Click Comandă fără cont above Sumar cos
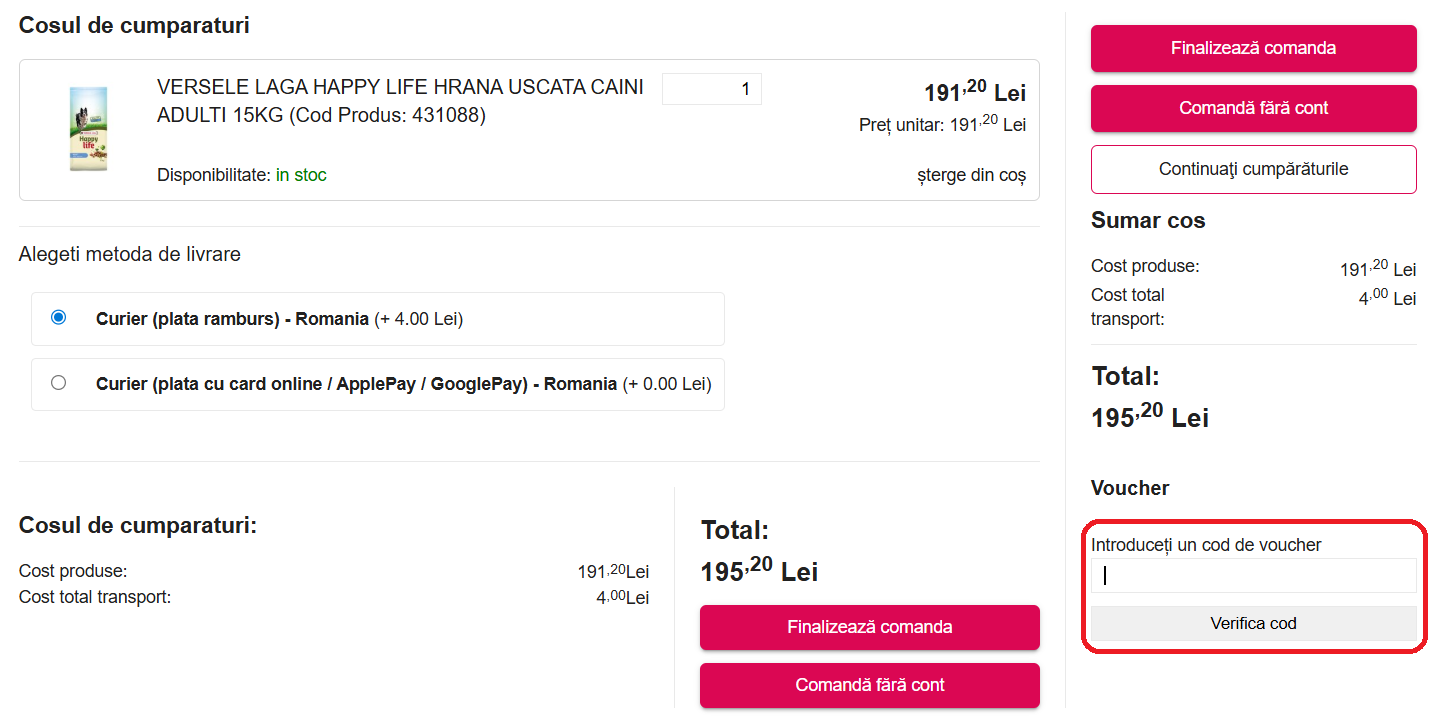1437x720 pixels. point(1253,108)
